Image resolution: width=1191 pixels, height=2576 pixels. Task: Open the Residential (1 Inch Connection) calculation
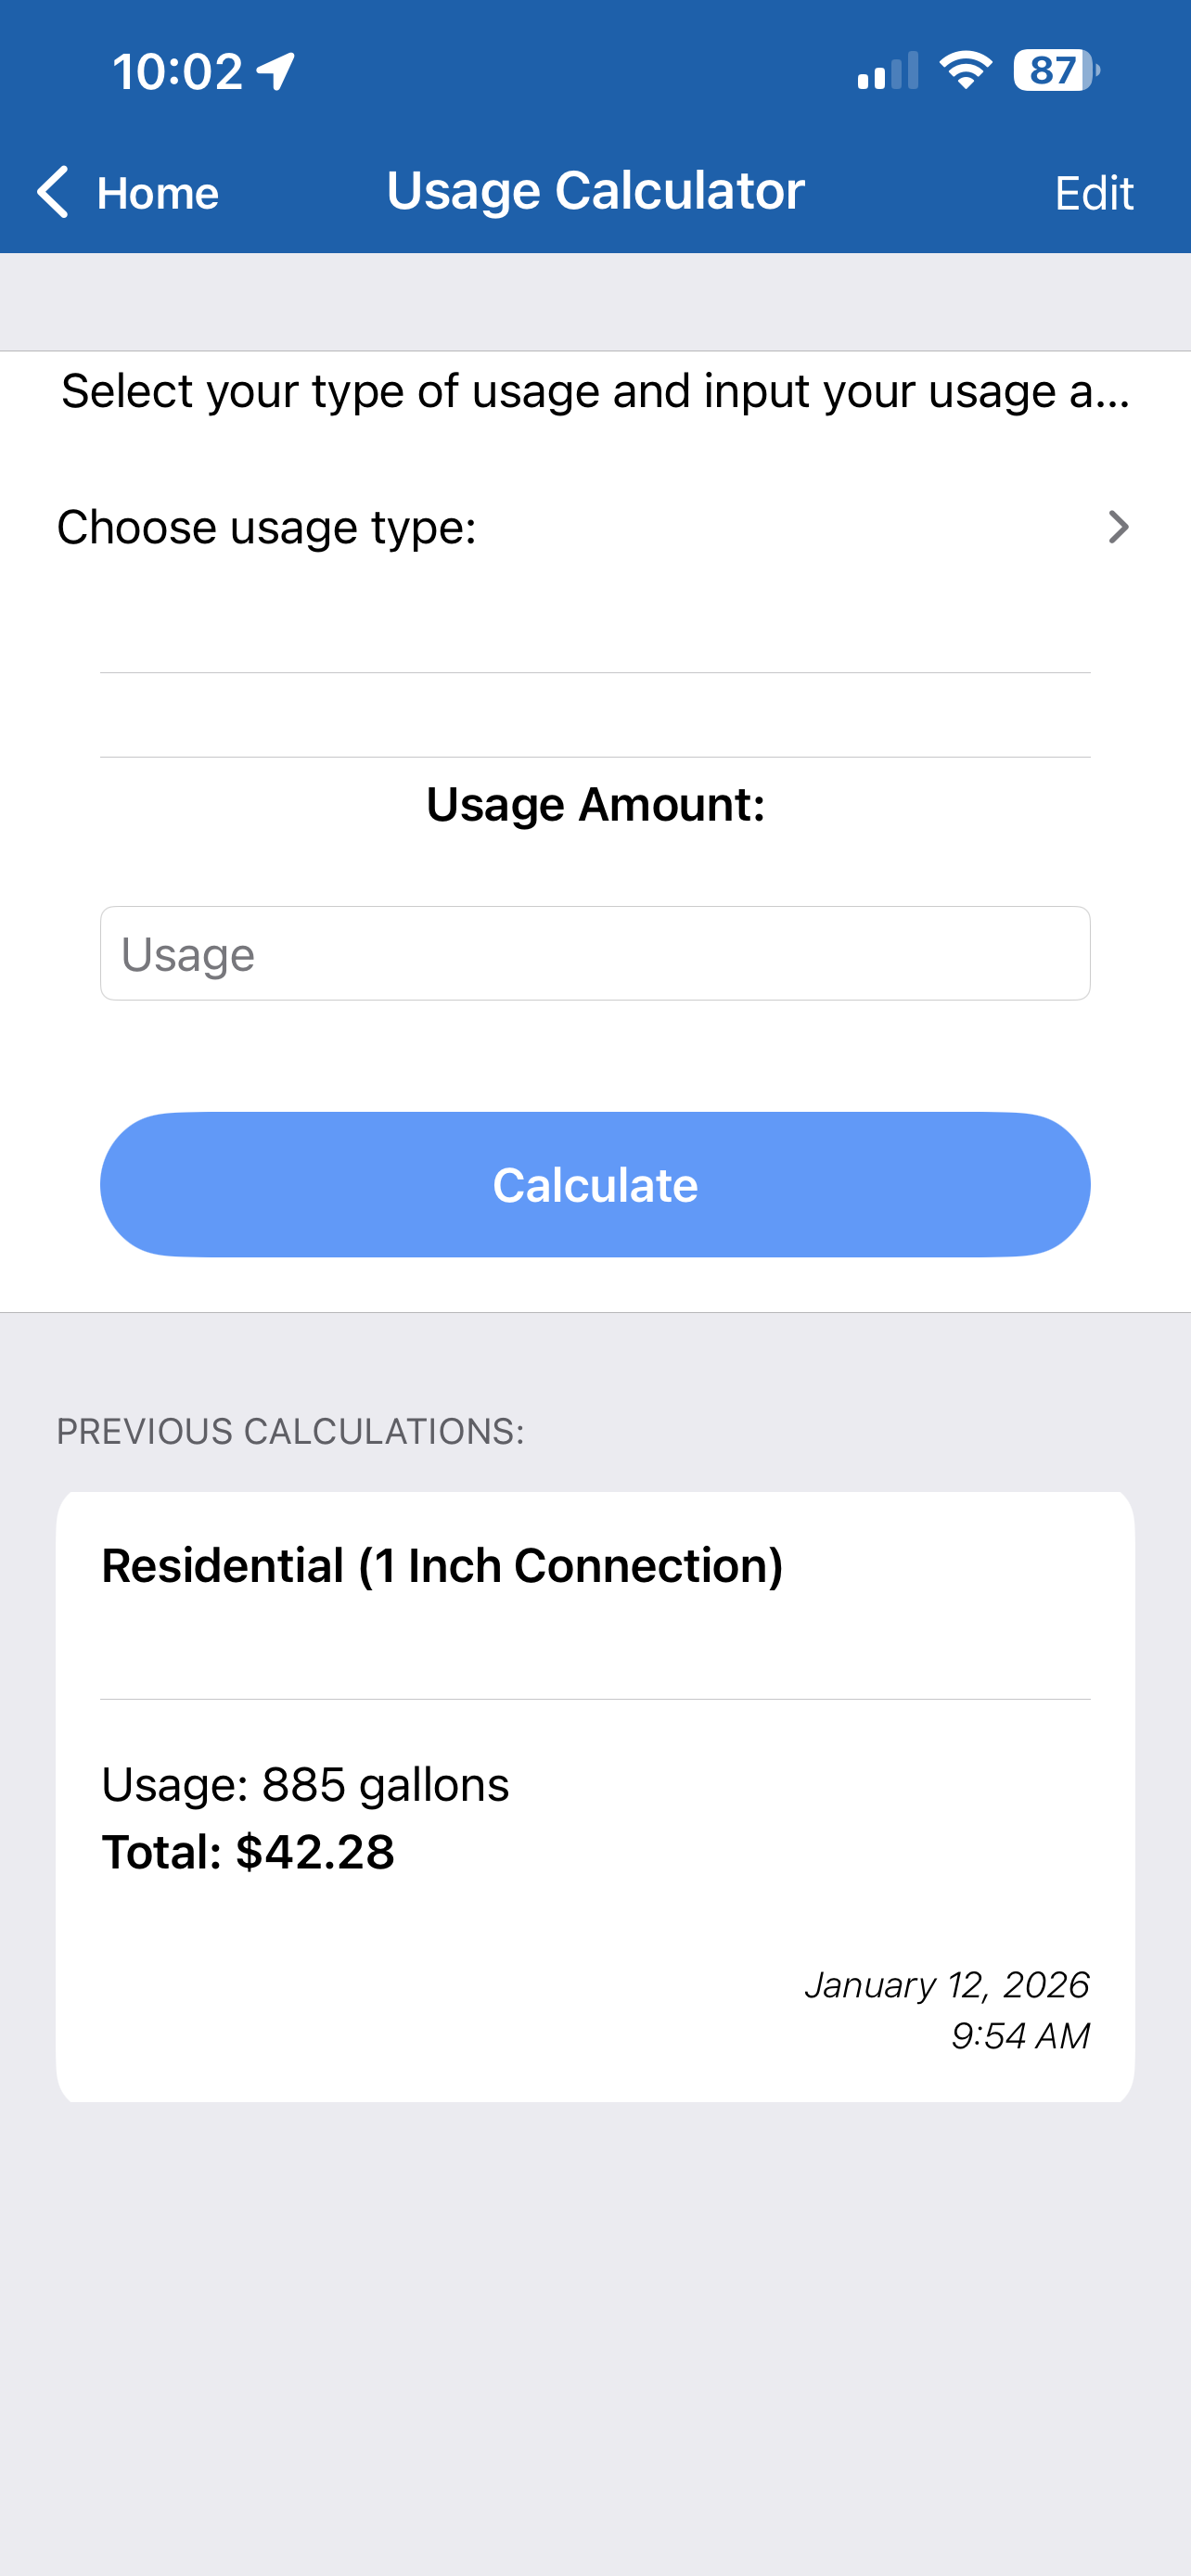point(595,1797)
